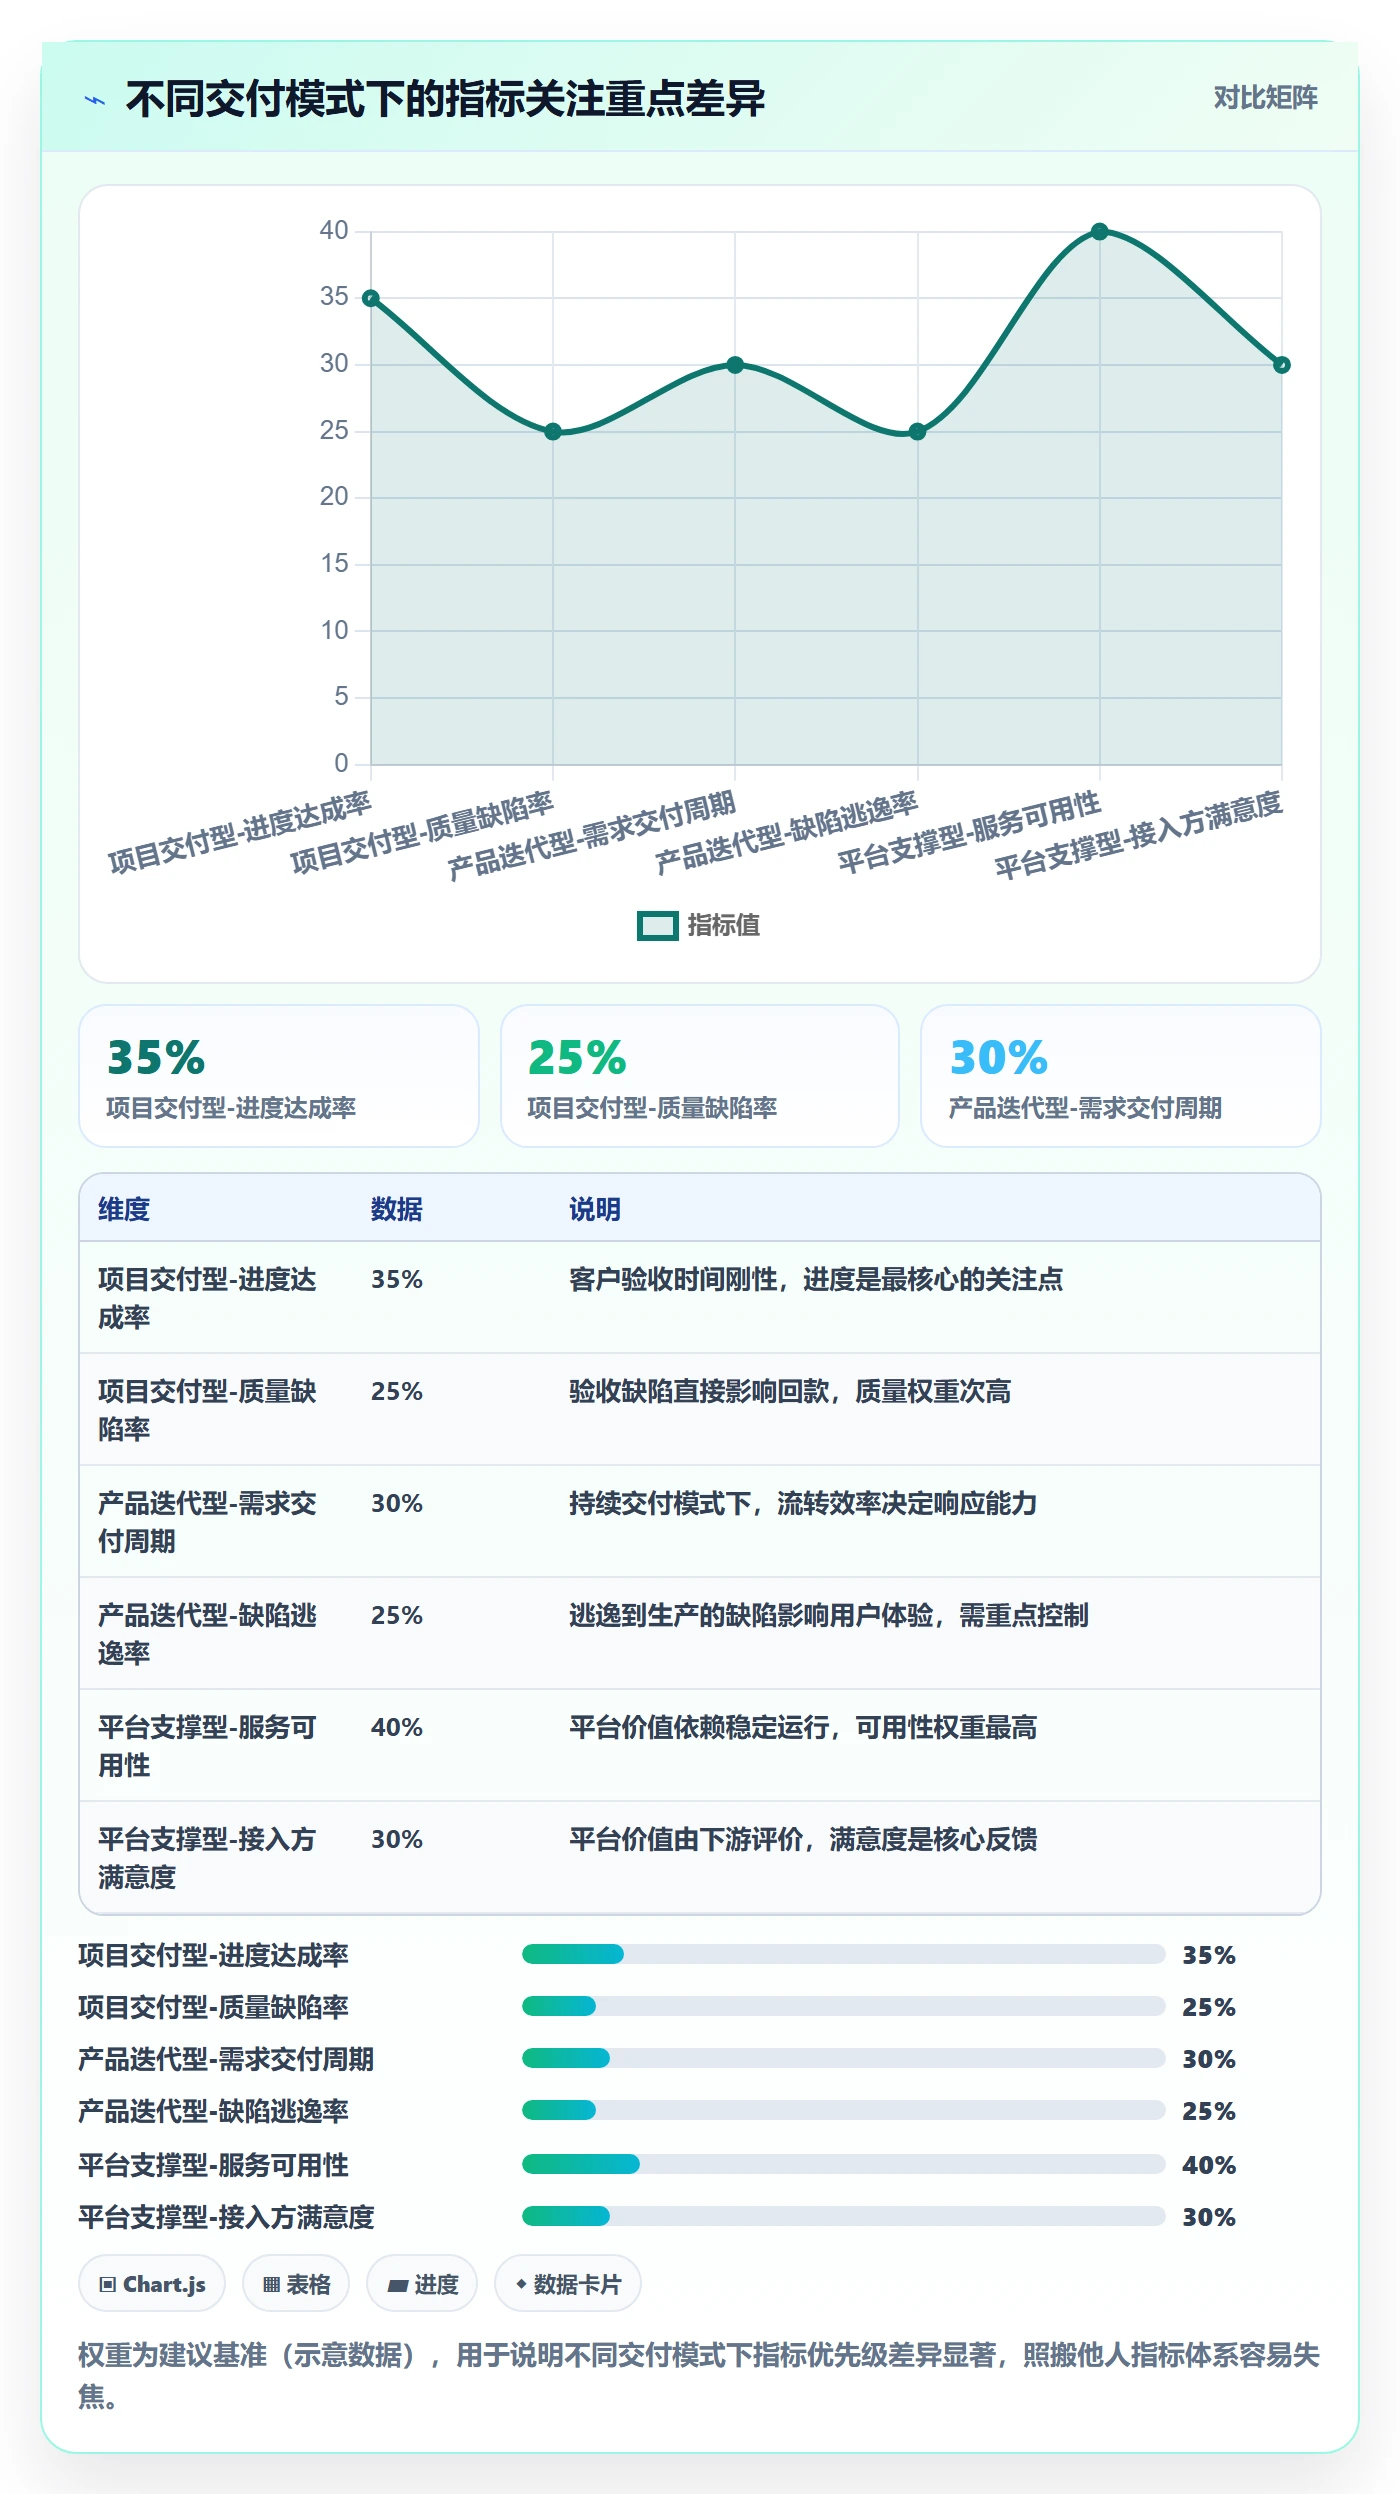
Task: Select table row 平台支撑型-服务可用性
Action: (x=700, y=1746)
